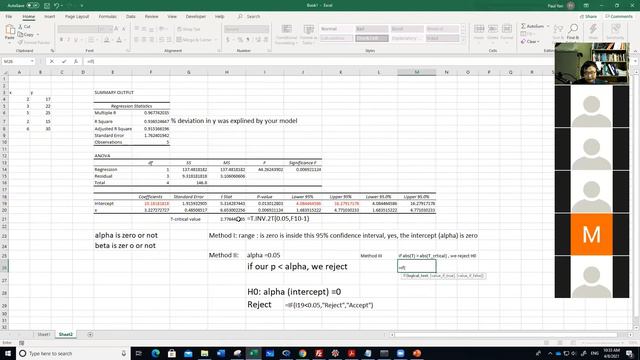Select the Bad cell style

371,29
